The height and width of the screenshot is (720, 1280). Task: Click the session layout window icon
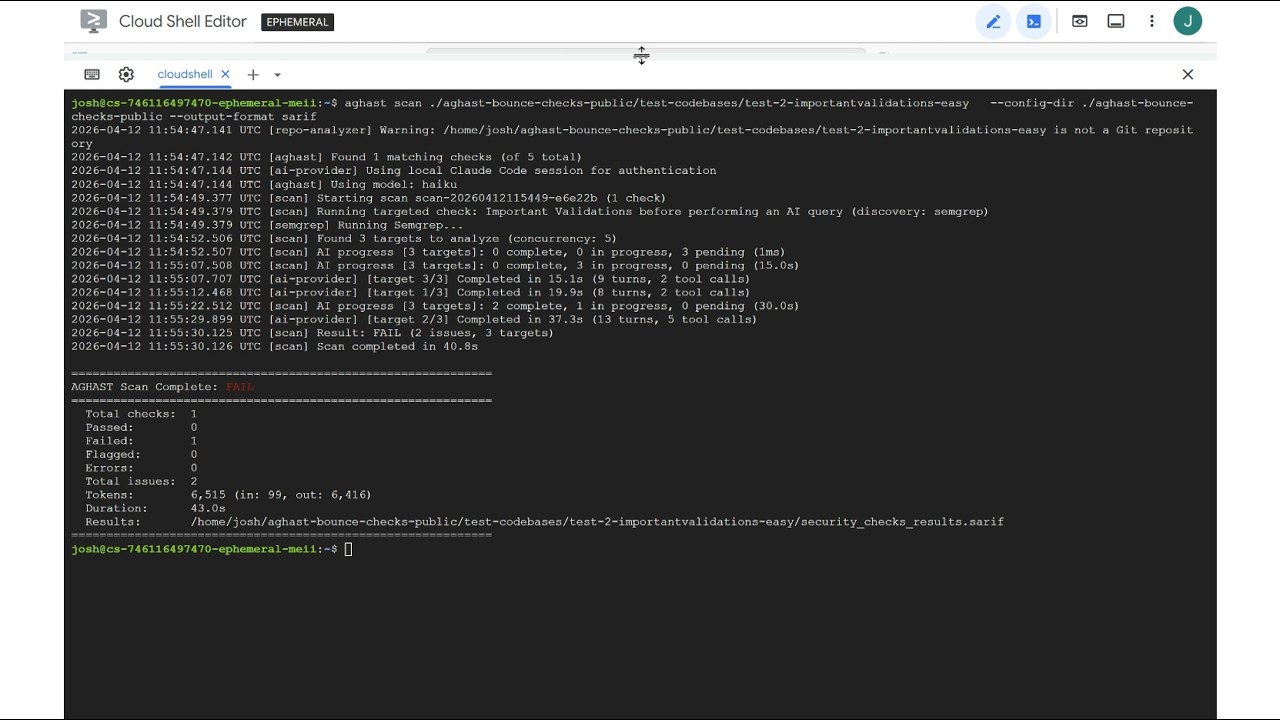(x=1116, y=21)
